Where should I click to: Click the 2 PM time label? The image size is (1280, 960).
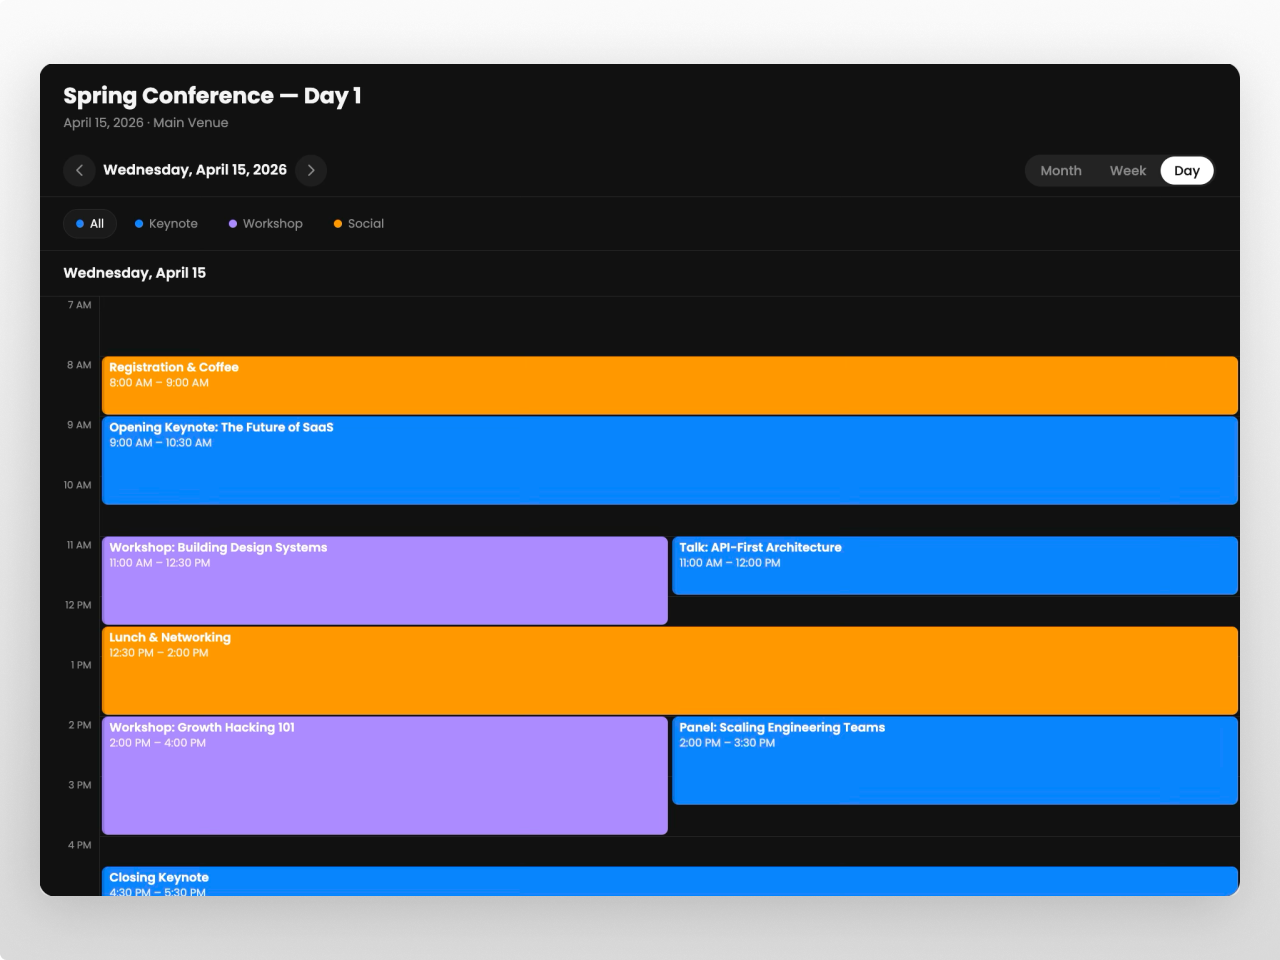point(80,725)
